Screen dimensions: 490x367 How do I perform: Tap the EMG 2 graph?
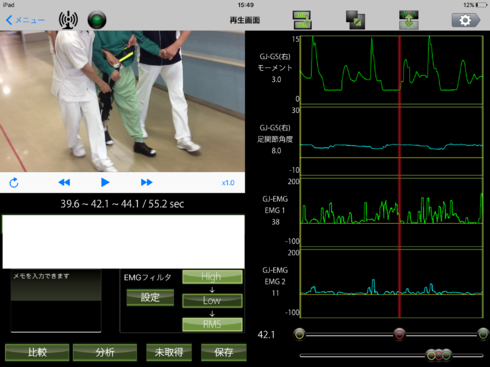(x=391, y=283)
